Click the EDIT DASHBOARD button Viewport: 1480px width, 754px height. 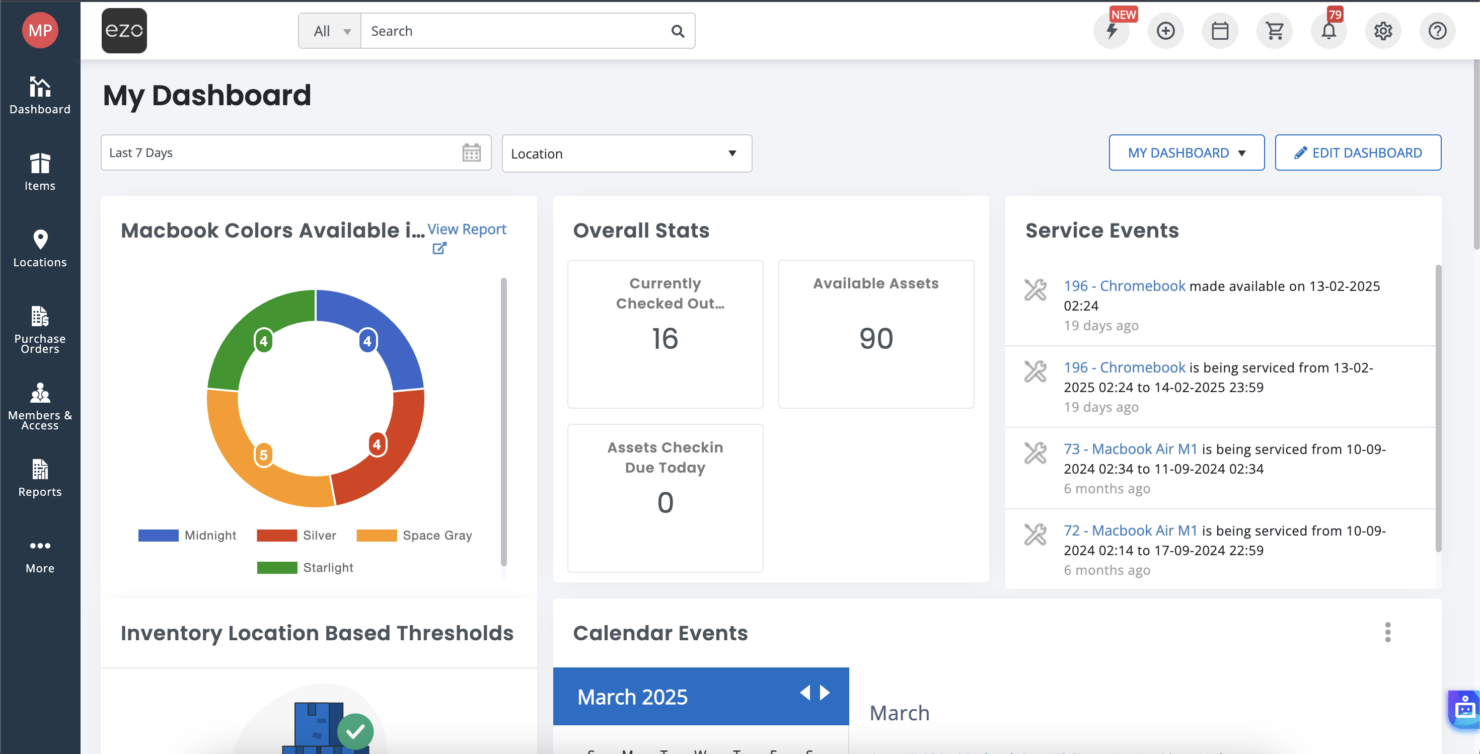tap(1358, 152)
